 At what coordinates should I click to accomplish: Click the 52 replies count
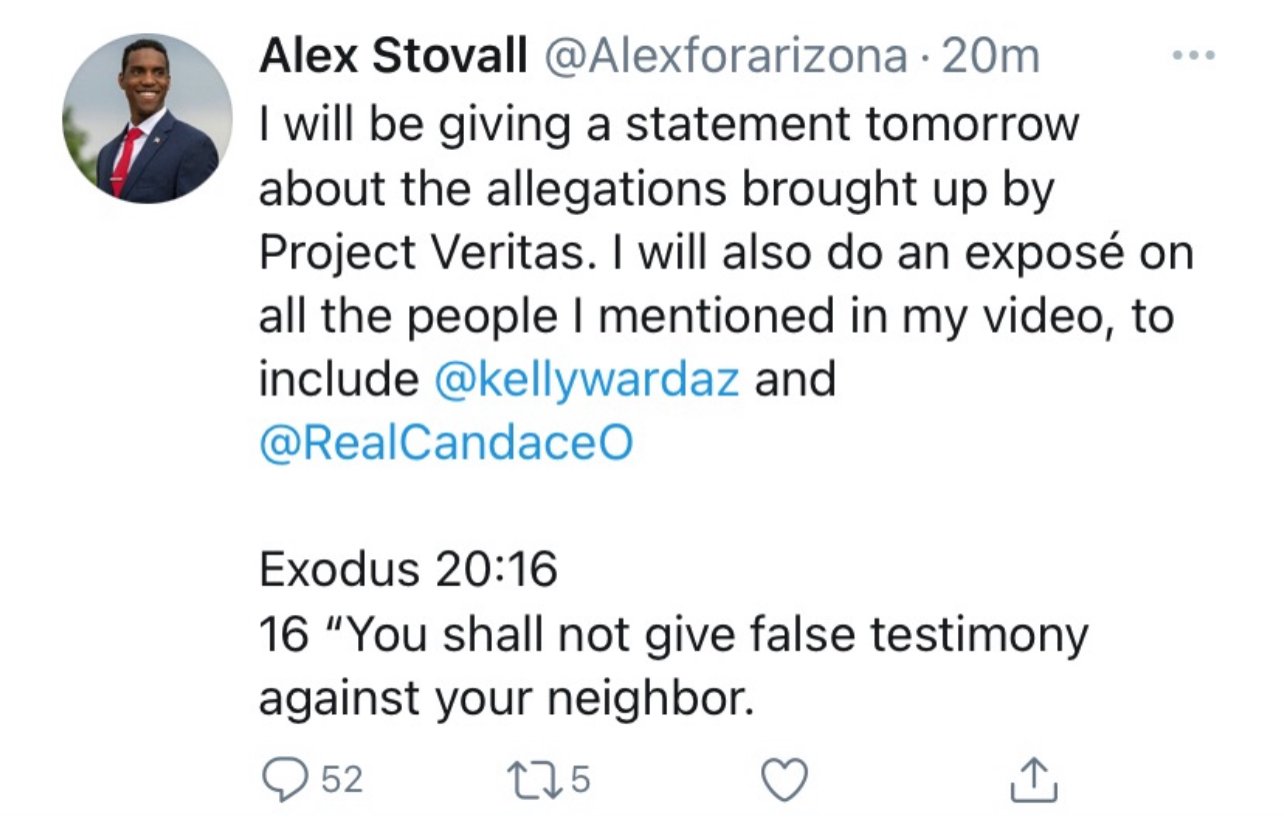point(342,780)
